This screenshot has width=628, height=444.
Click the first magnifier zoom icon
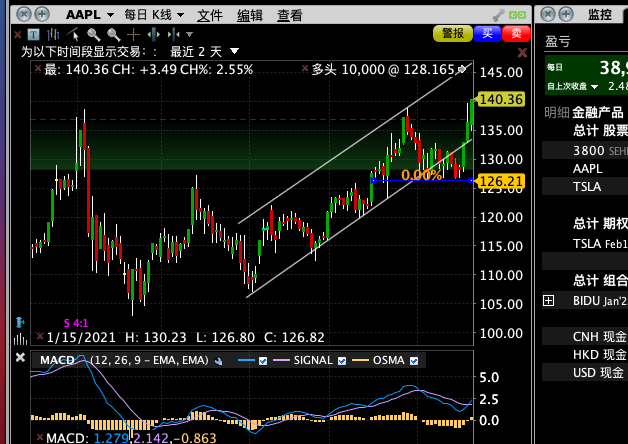coord(94,35)
